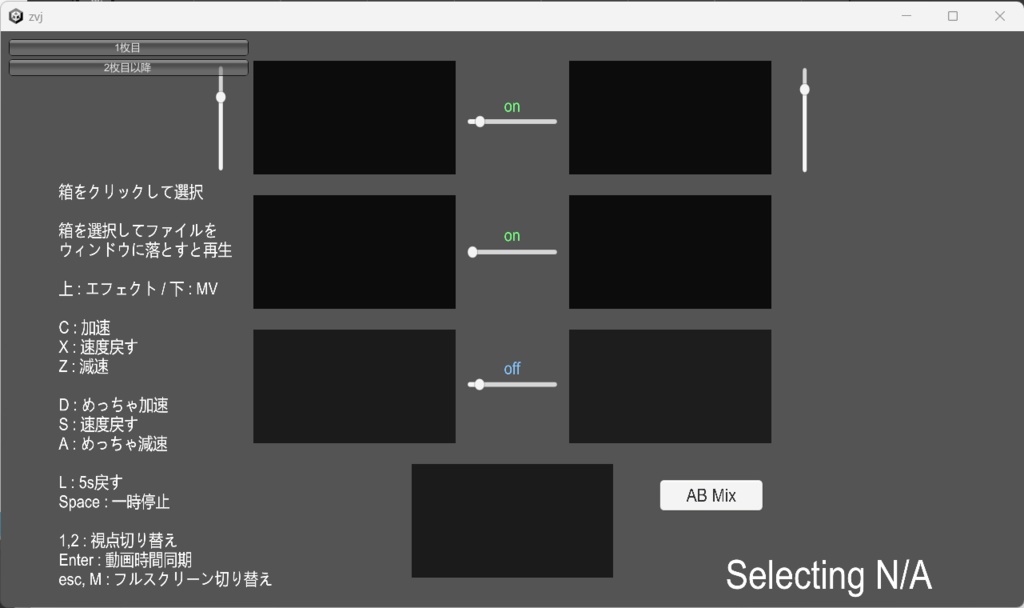This screenshot has height=608, width=1024.
Task: Select the bottom-left video preview box
Action: [x=355, y=385]
